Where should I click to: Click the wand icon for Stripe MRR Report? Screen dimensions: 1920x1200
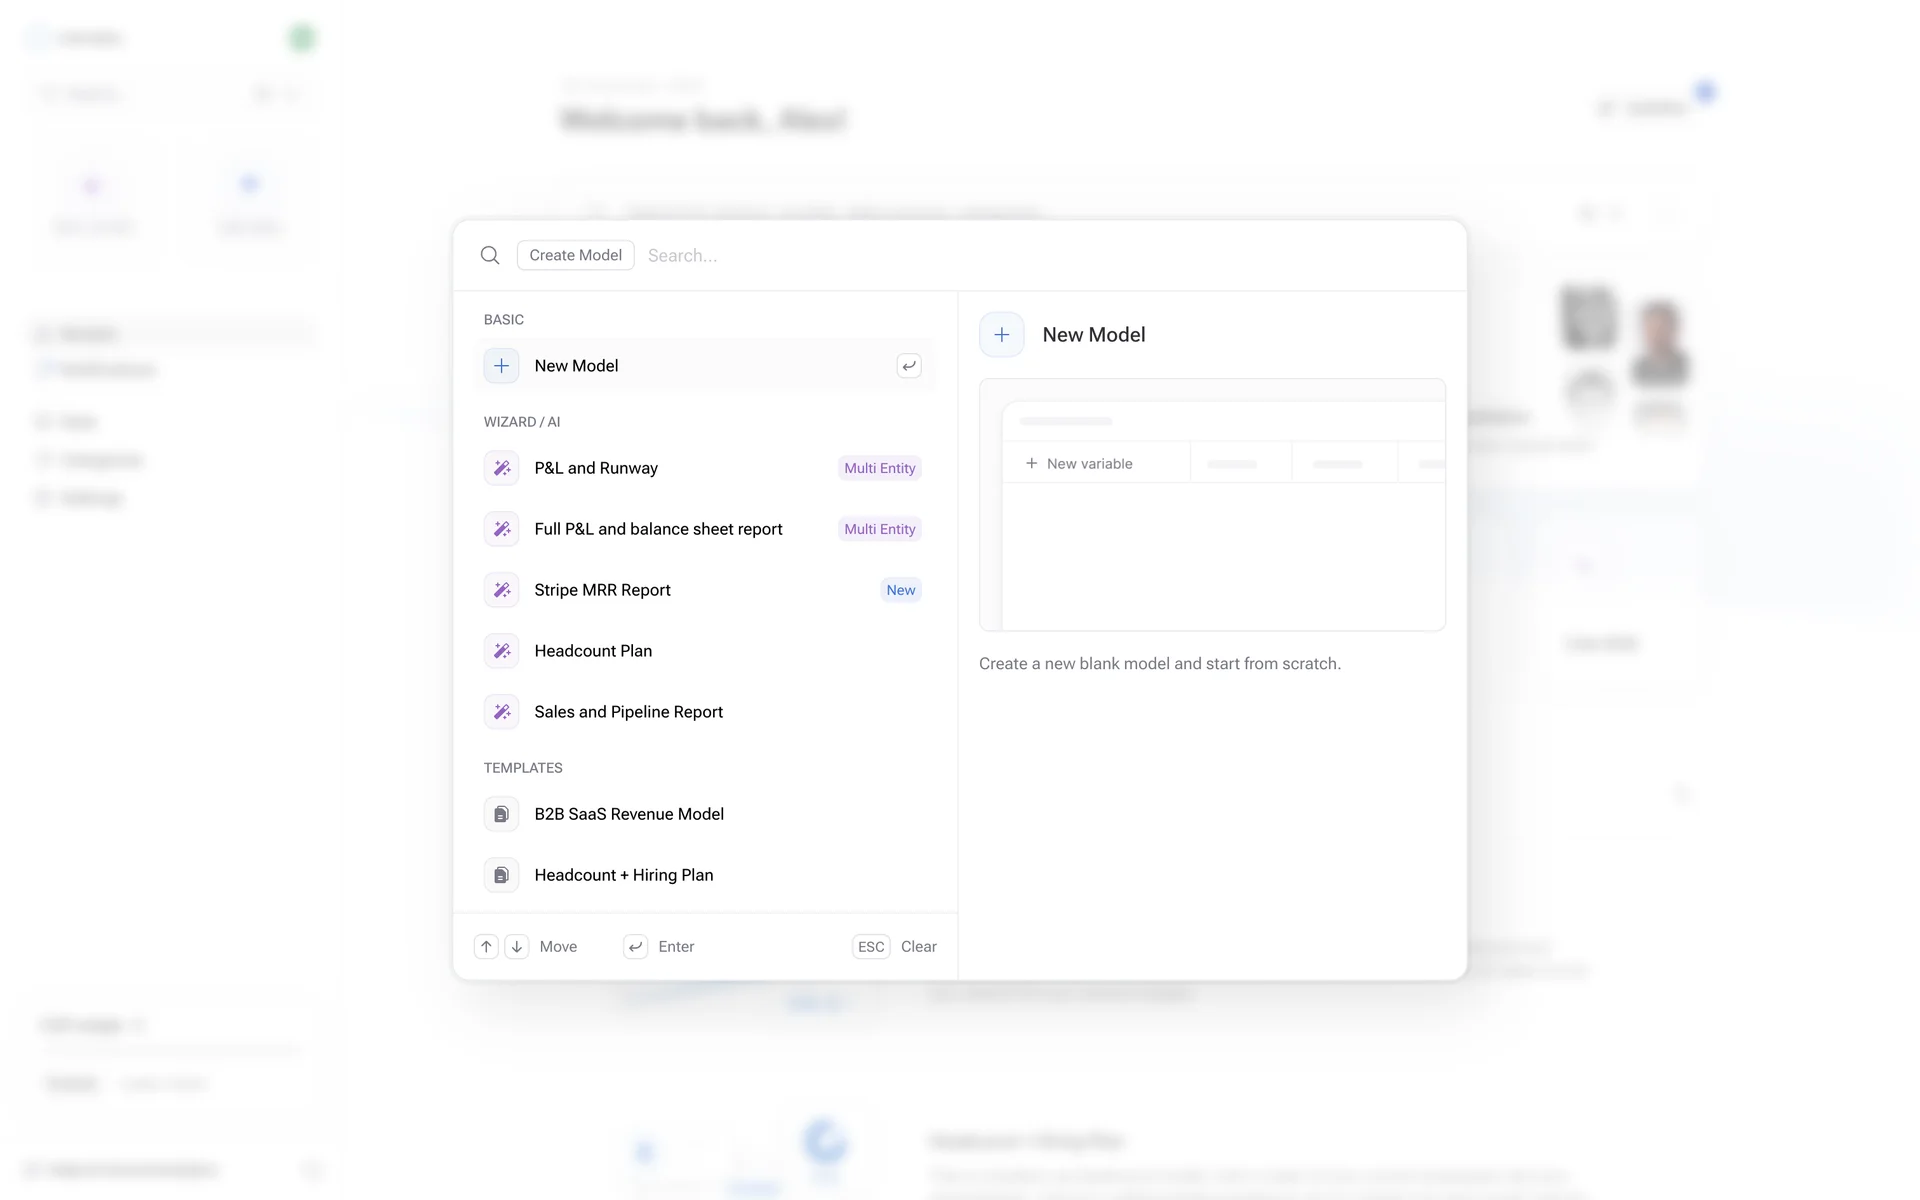point(501,590)
